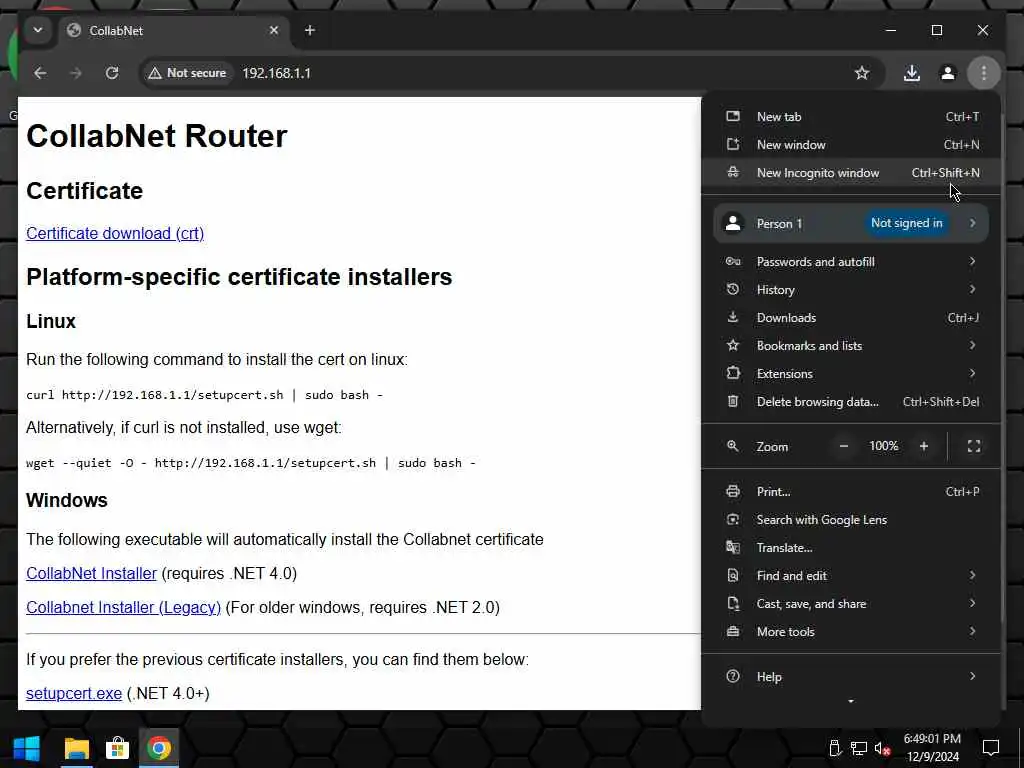Click the Help question mark icon
Image resolution: width=1024 pixels, height=768 pixels.
coord(733,677)
